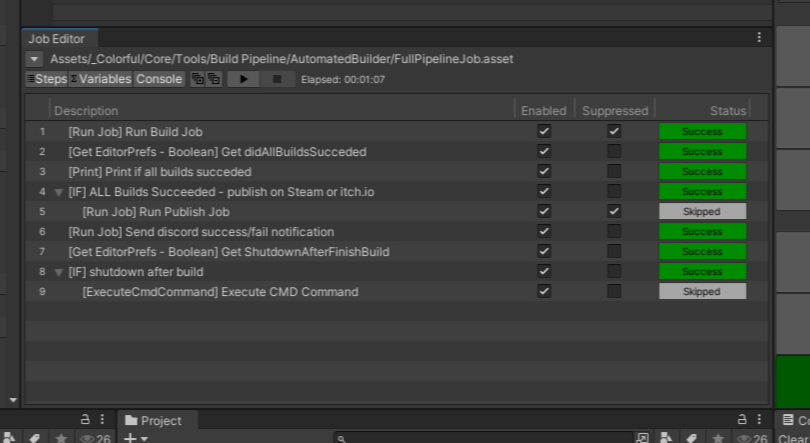Click the favorites star icon at bottom right
Viewport: 810px width, 443px height.
point(718,438)
